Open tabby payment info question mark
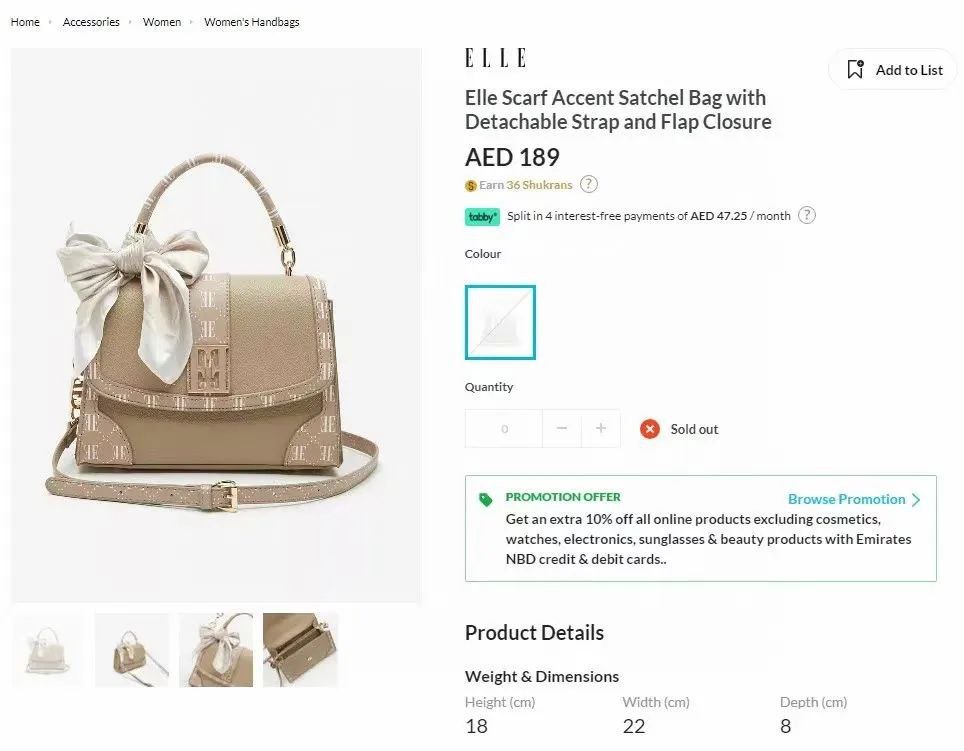Viewport: 964px width, 751px height. [x=806, y=216]
